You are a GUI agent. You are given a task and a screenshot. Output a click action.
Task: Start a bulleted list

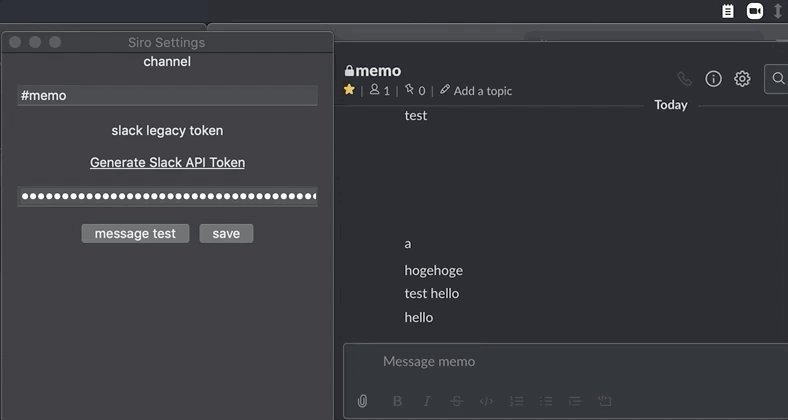click(x=546, y=401)
